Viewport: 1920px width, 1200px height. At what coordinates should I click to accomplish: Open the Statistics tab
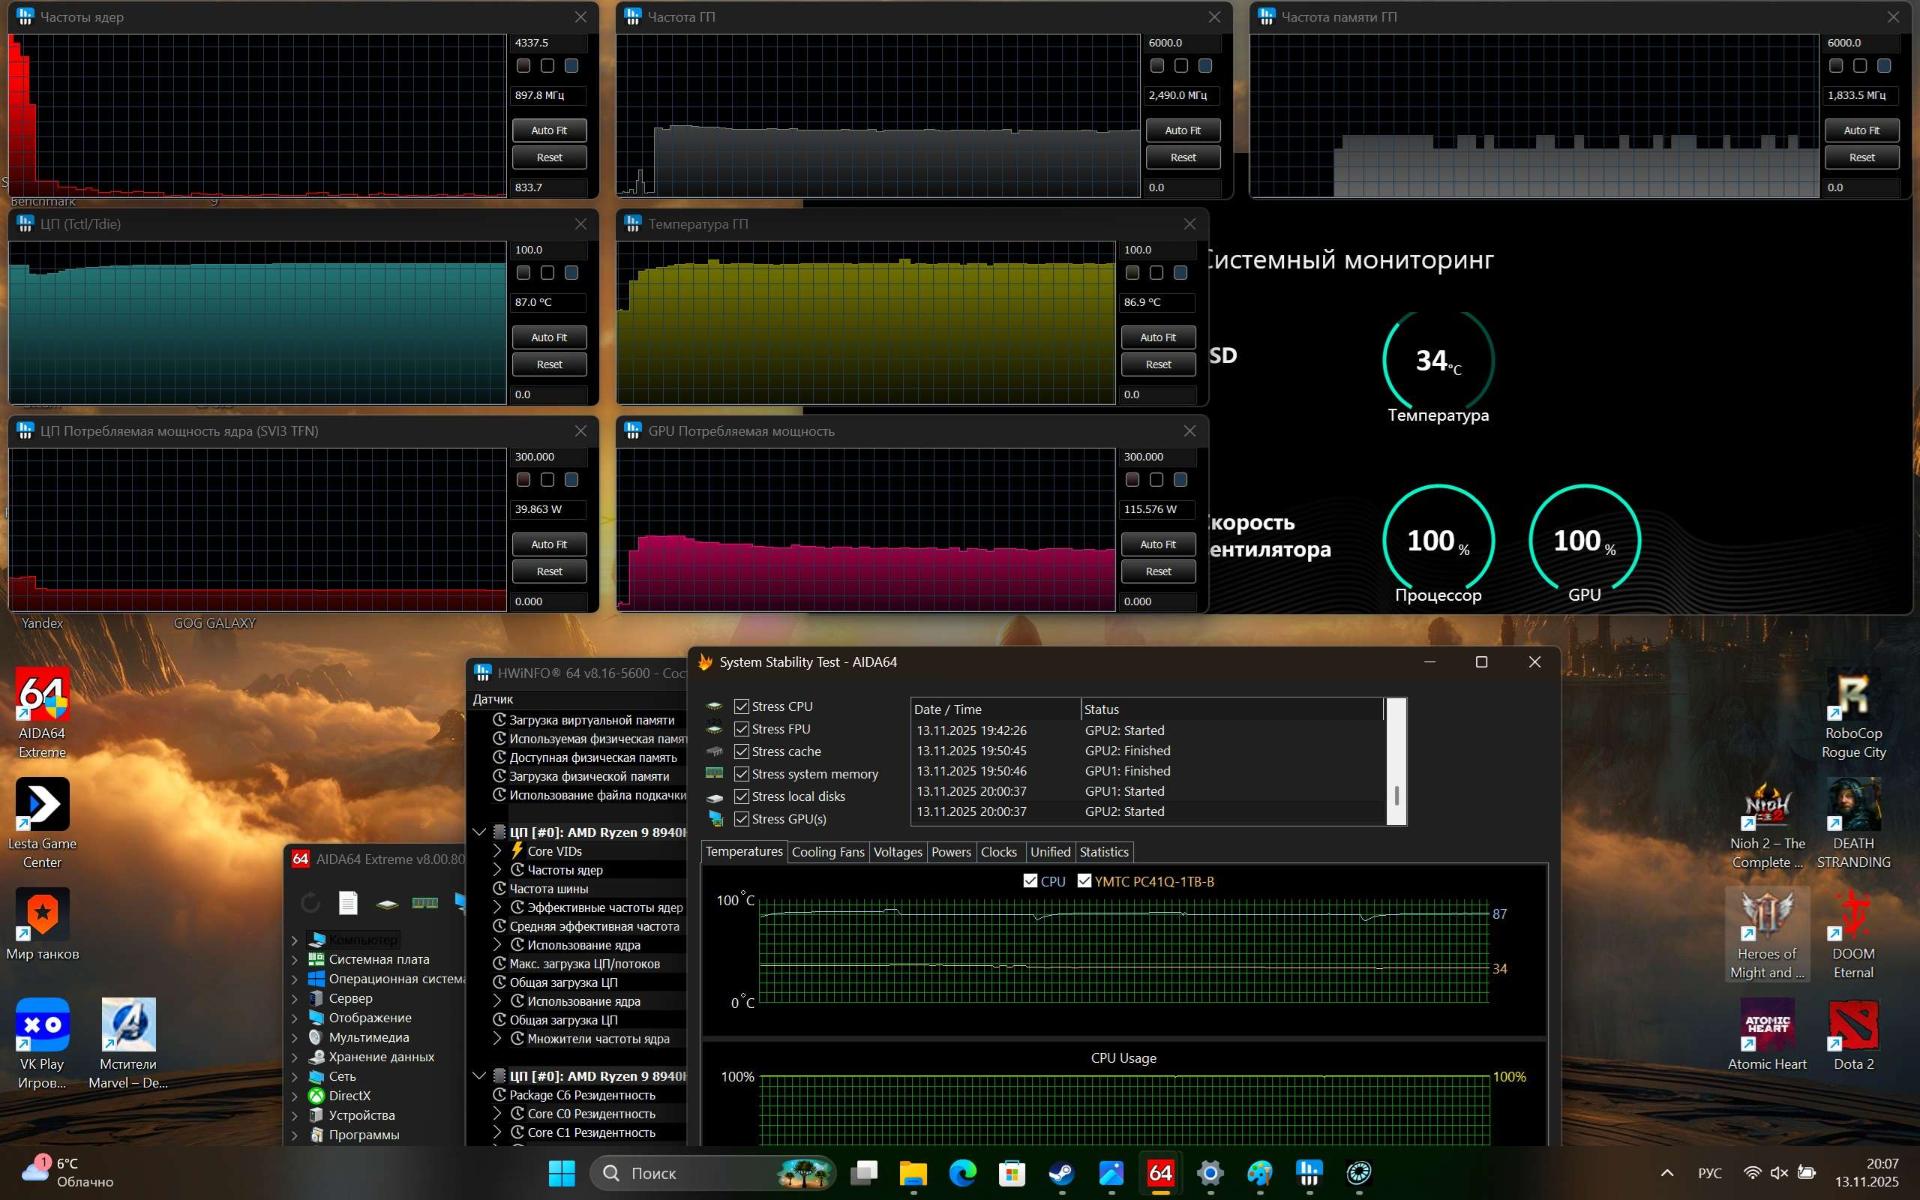coord(1104,852)
